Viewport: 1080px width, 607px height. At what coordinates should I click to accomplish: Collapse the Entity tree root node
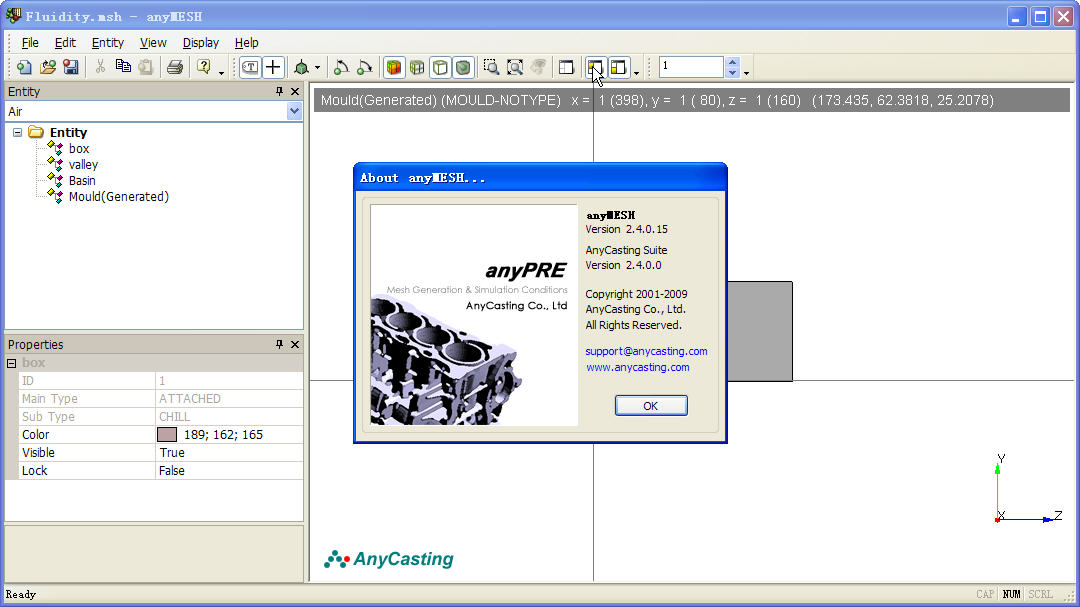pyautogui.click(x=17, y=132)
